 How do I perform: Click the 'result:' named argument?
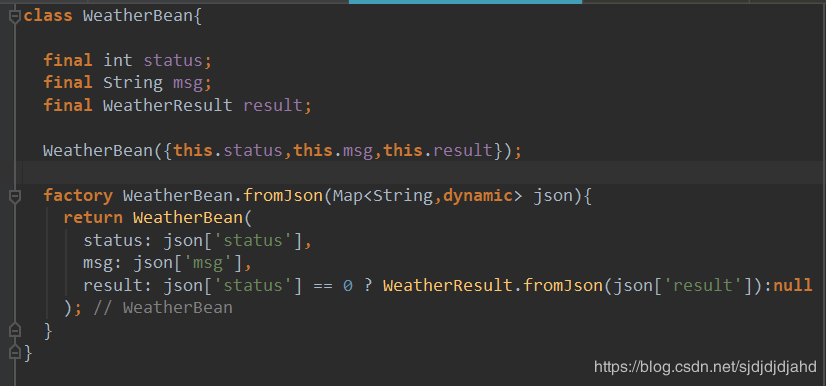(x=118, y=285)
